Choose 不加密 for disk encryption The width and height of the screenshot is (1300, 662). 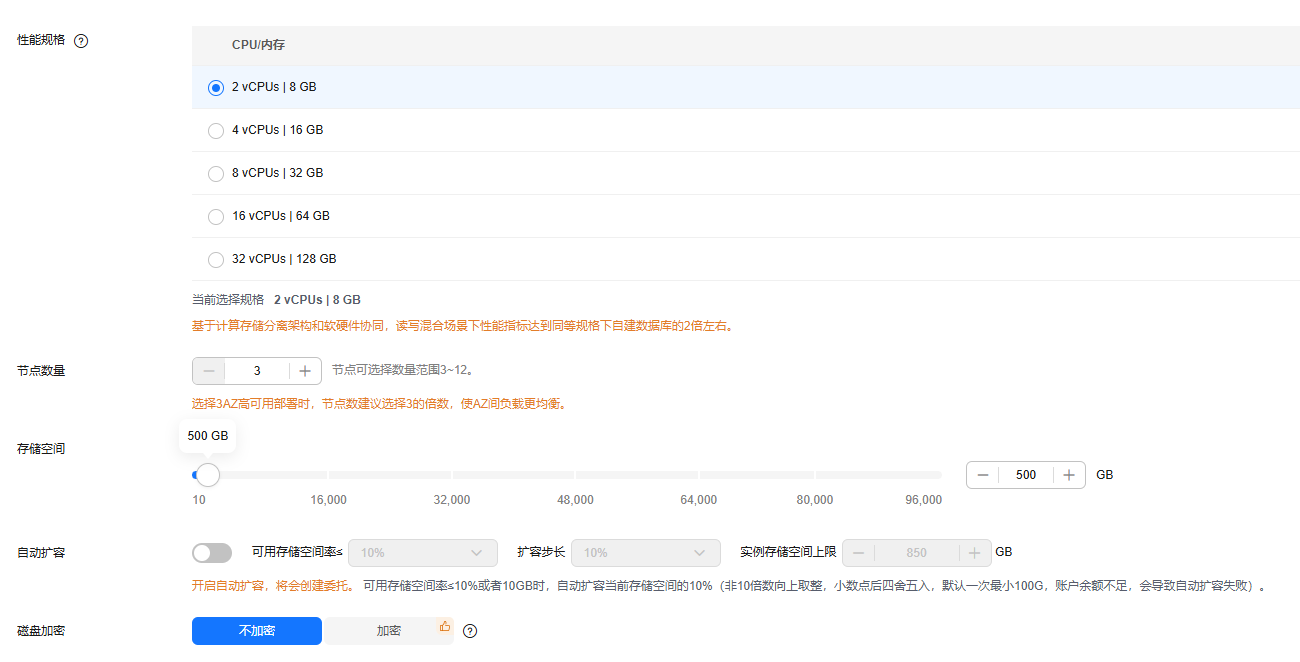tap(257, 631)
